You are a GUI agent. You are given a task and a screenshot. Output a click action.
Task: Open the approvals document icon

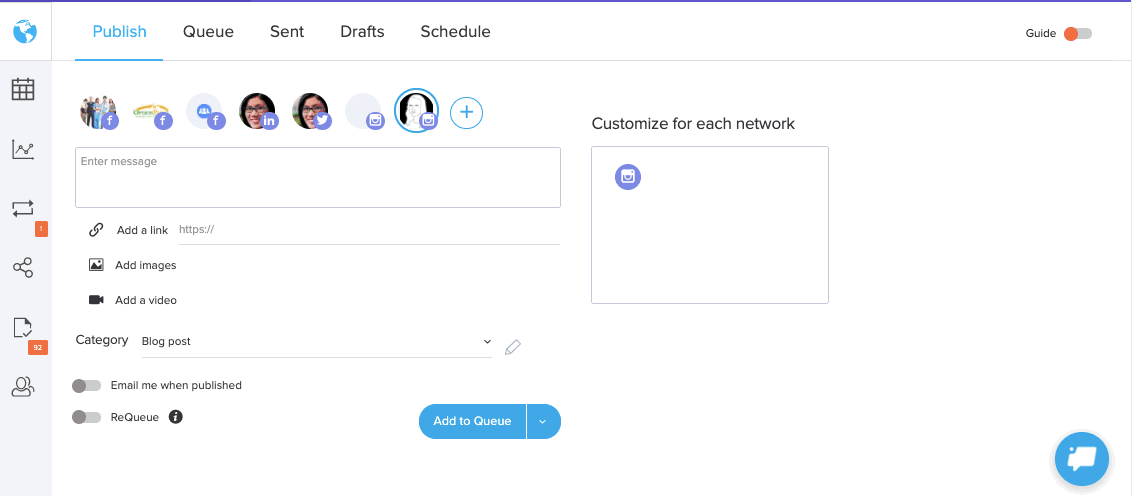coord(22,327)
